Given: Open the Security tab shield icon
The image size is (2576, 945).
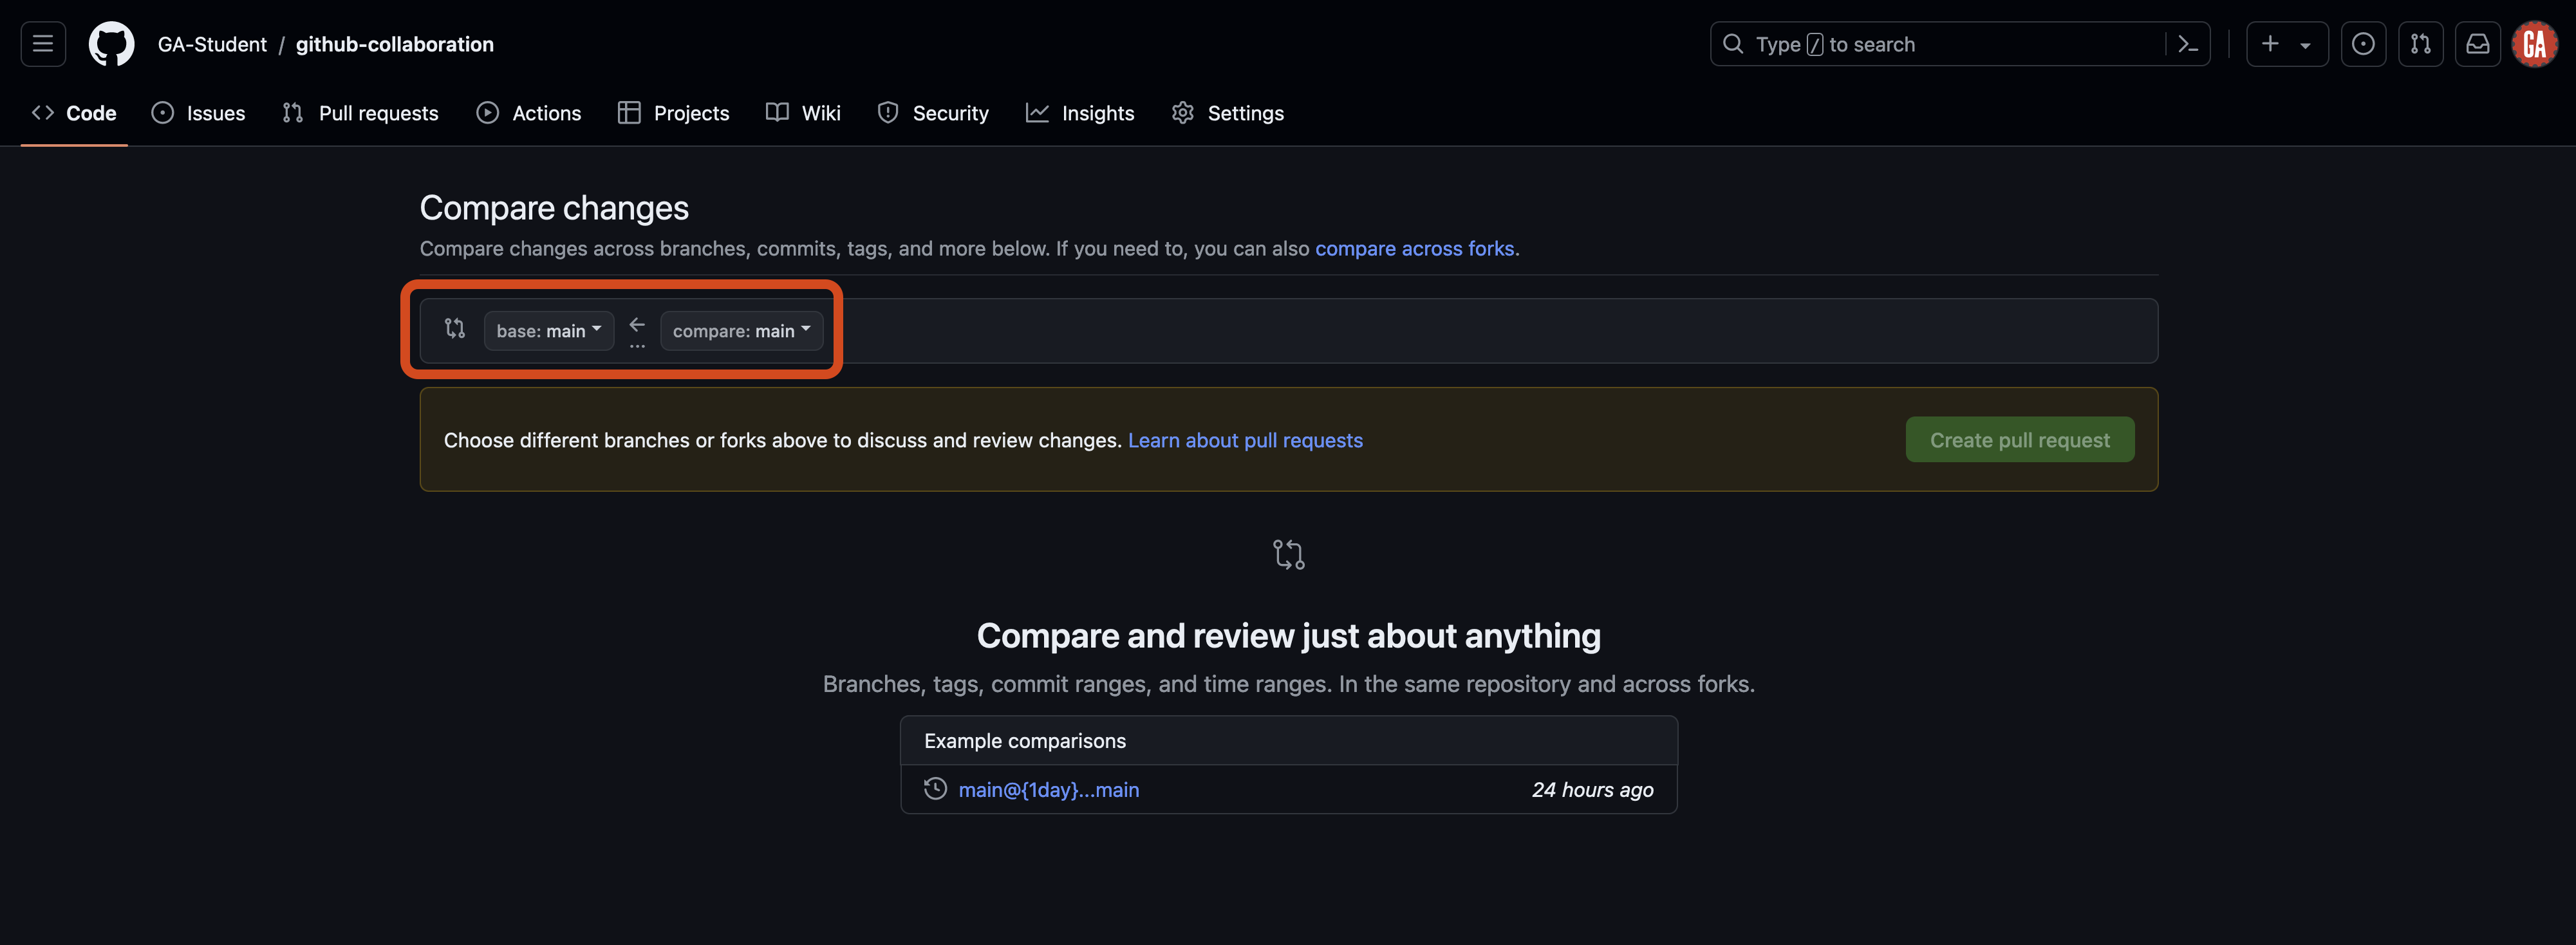Looking at the screenshot, I should tap(887, 113).
